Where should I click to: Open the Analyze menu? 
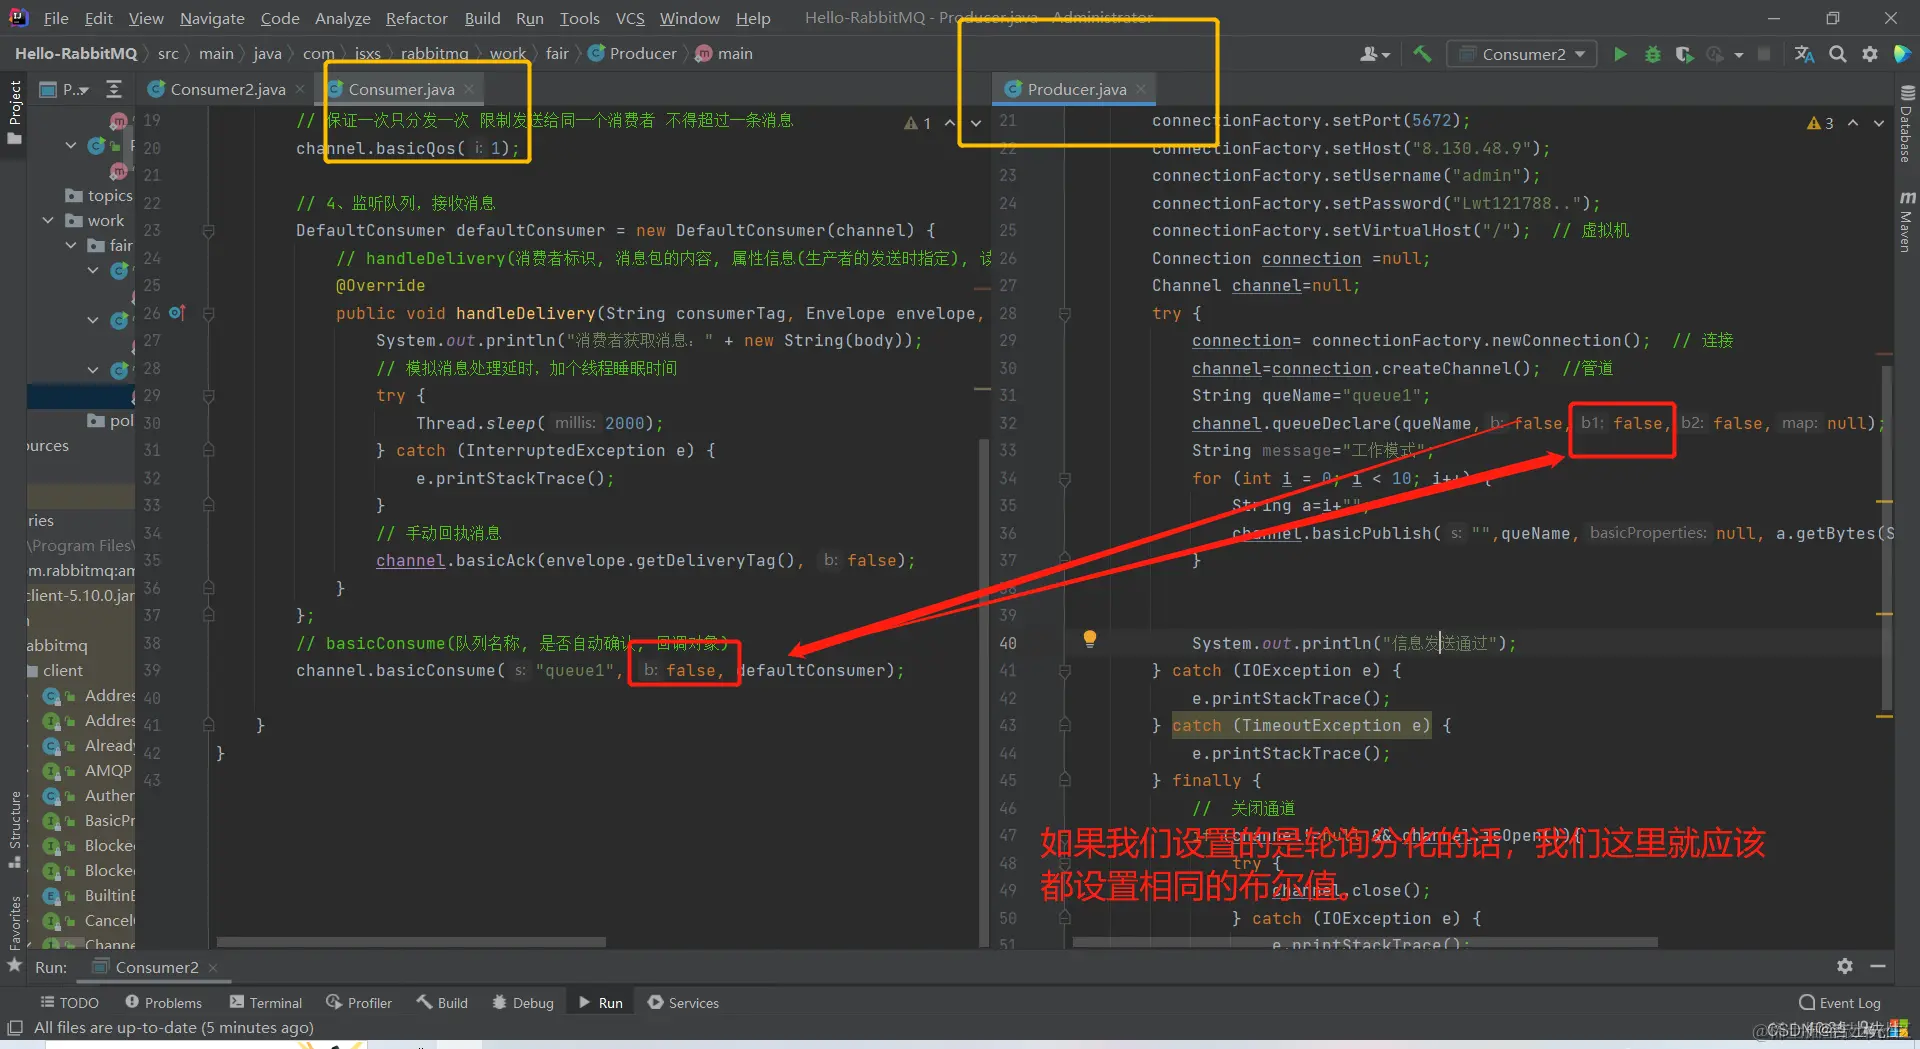pyautogui.click(x=342, y=18)
